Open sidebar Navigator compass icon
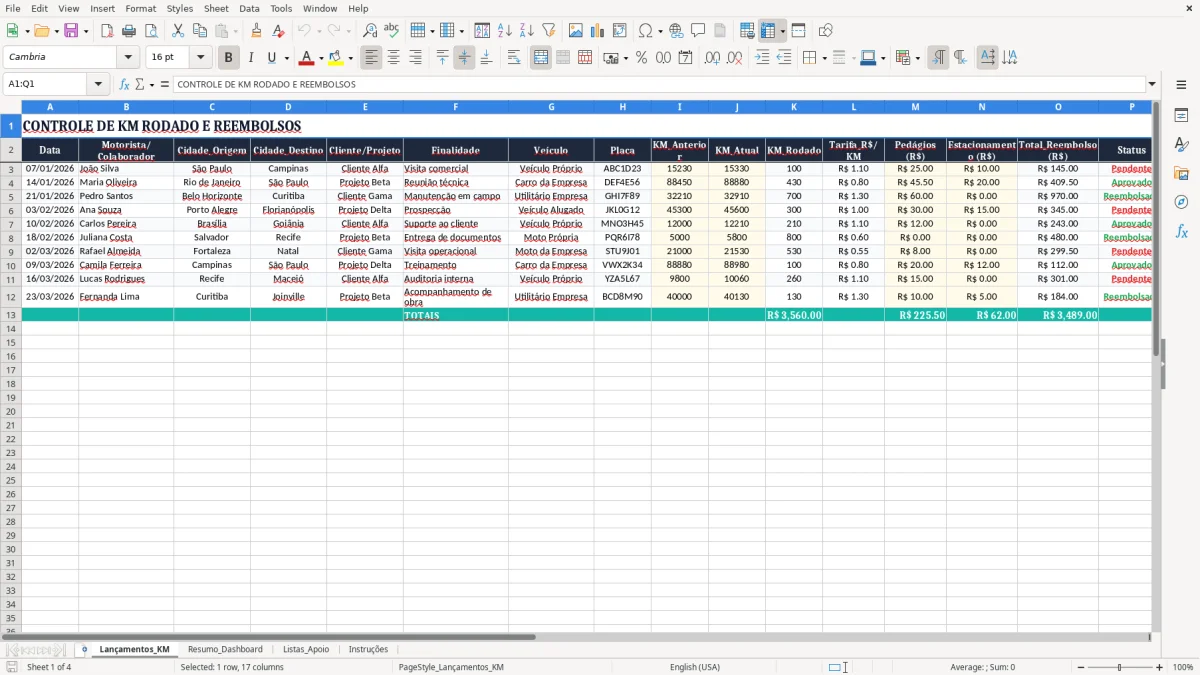Image resolution: width=1200 pixels, height=675 pixels. click(x=1181, y=202)
